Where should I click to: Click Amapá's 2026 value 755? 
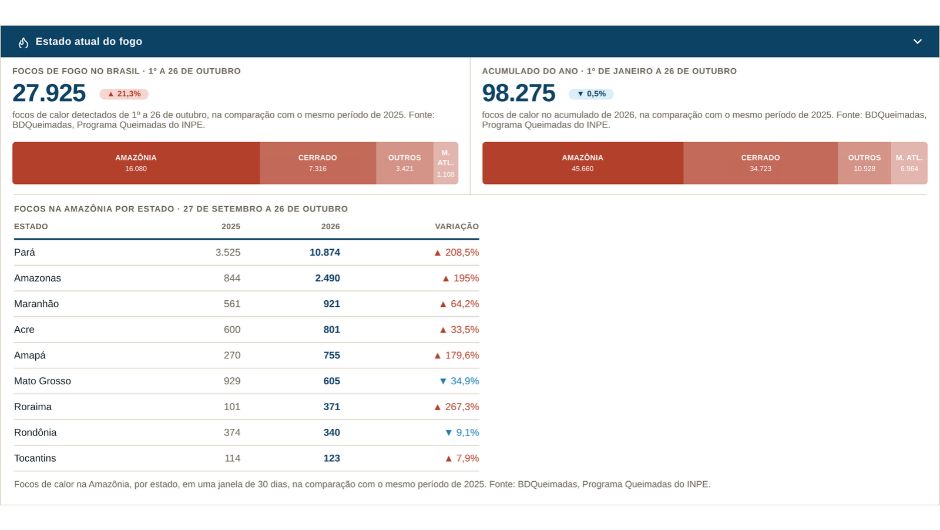pyautogui.click(x=332, y=356)
